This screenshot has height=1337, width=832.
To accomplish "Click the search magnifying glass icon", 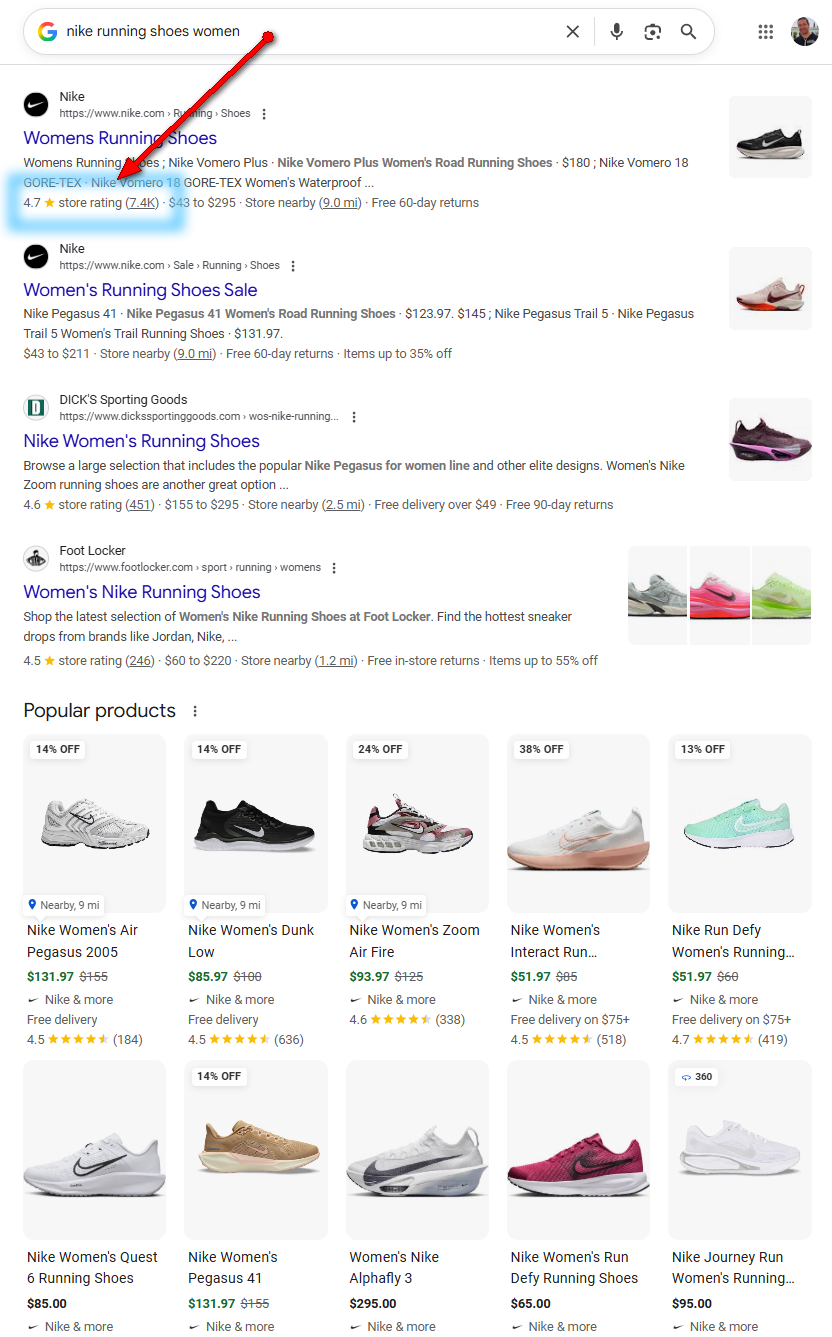I will point(688,31).
